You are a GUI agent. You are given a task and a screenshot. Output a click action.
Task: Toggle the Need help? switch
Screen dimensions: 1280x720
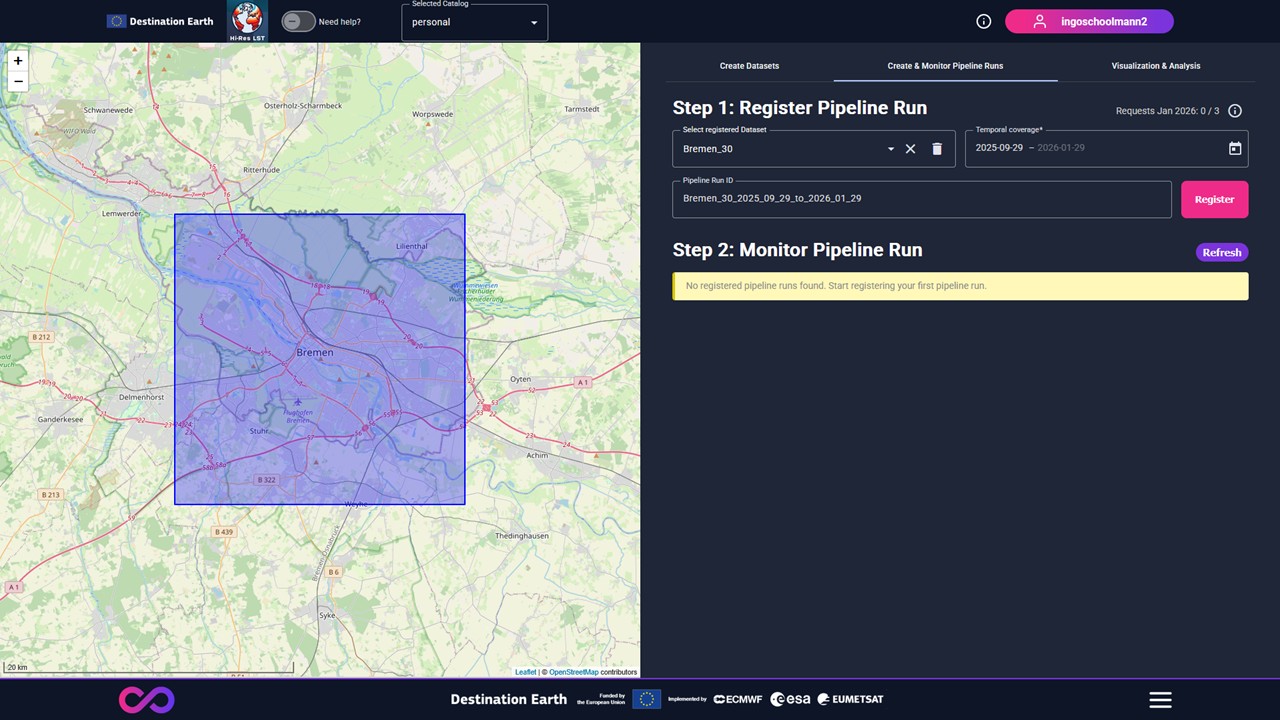click(297, 22)
